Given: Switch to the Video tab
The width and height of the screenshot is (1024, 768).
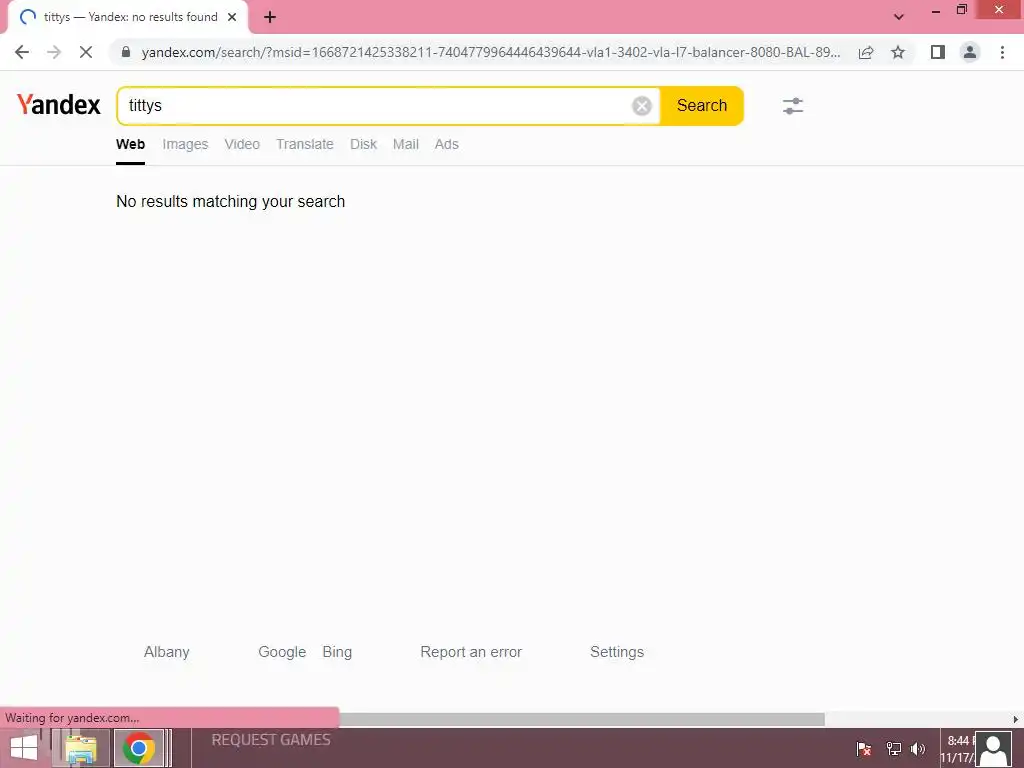Looking at the screenshot, I should (x=242, y=144).
